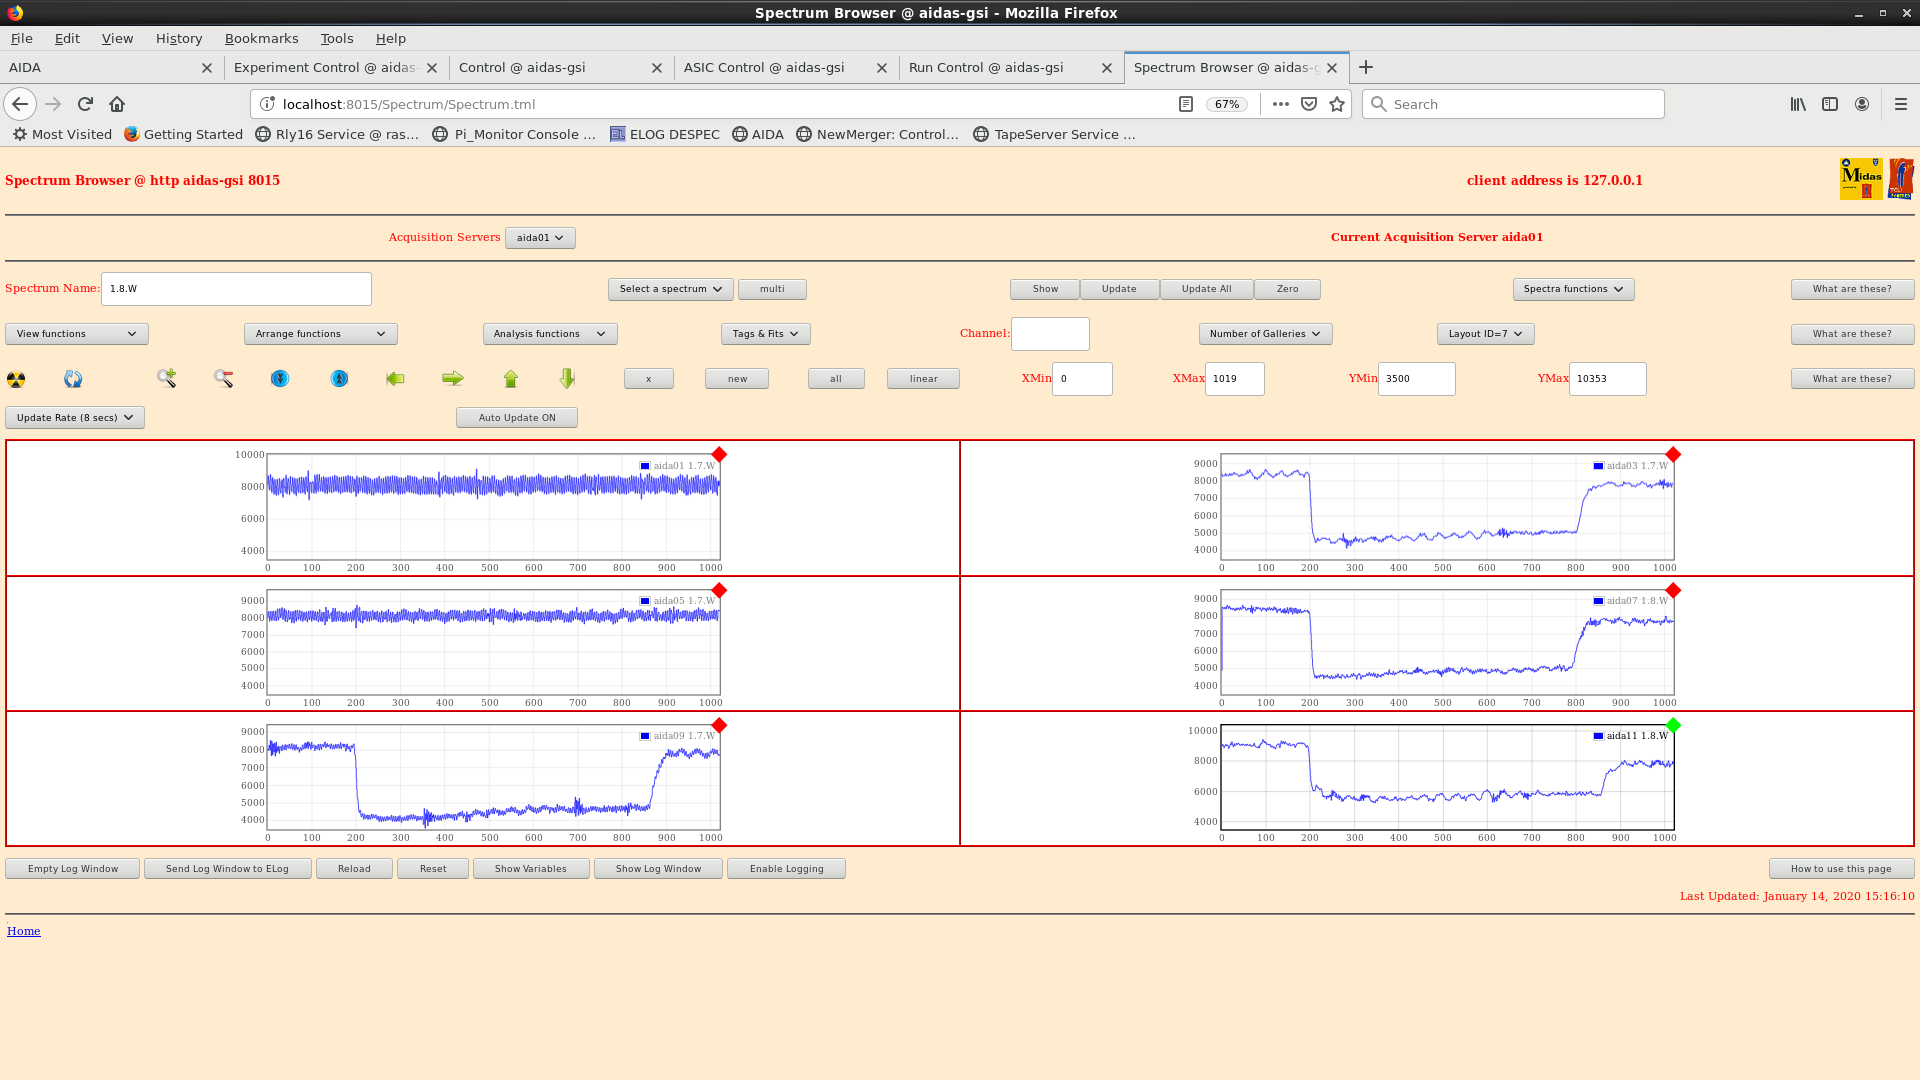Image resolution: width=1920 pixels, height=1080 pixels.
Task: Toggle red marker on aida03 1.7.W plot
Action: tap(1673, 455)
